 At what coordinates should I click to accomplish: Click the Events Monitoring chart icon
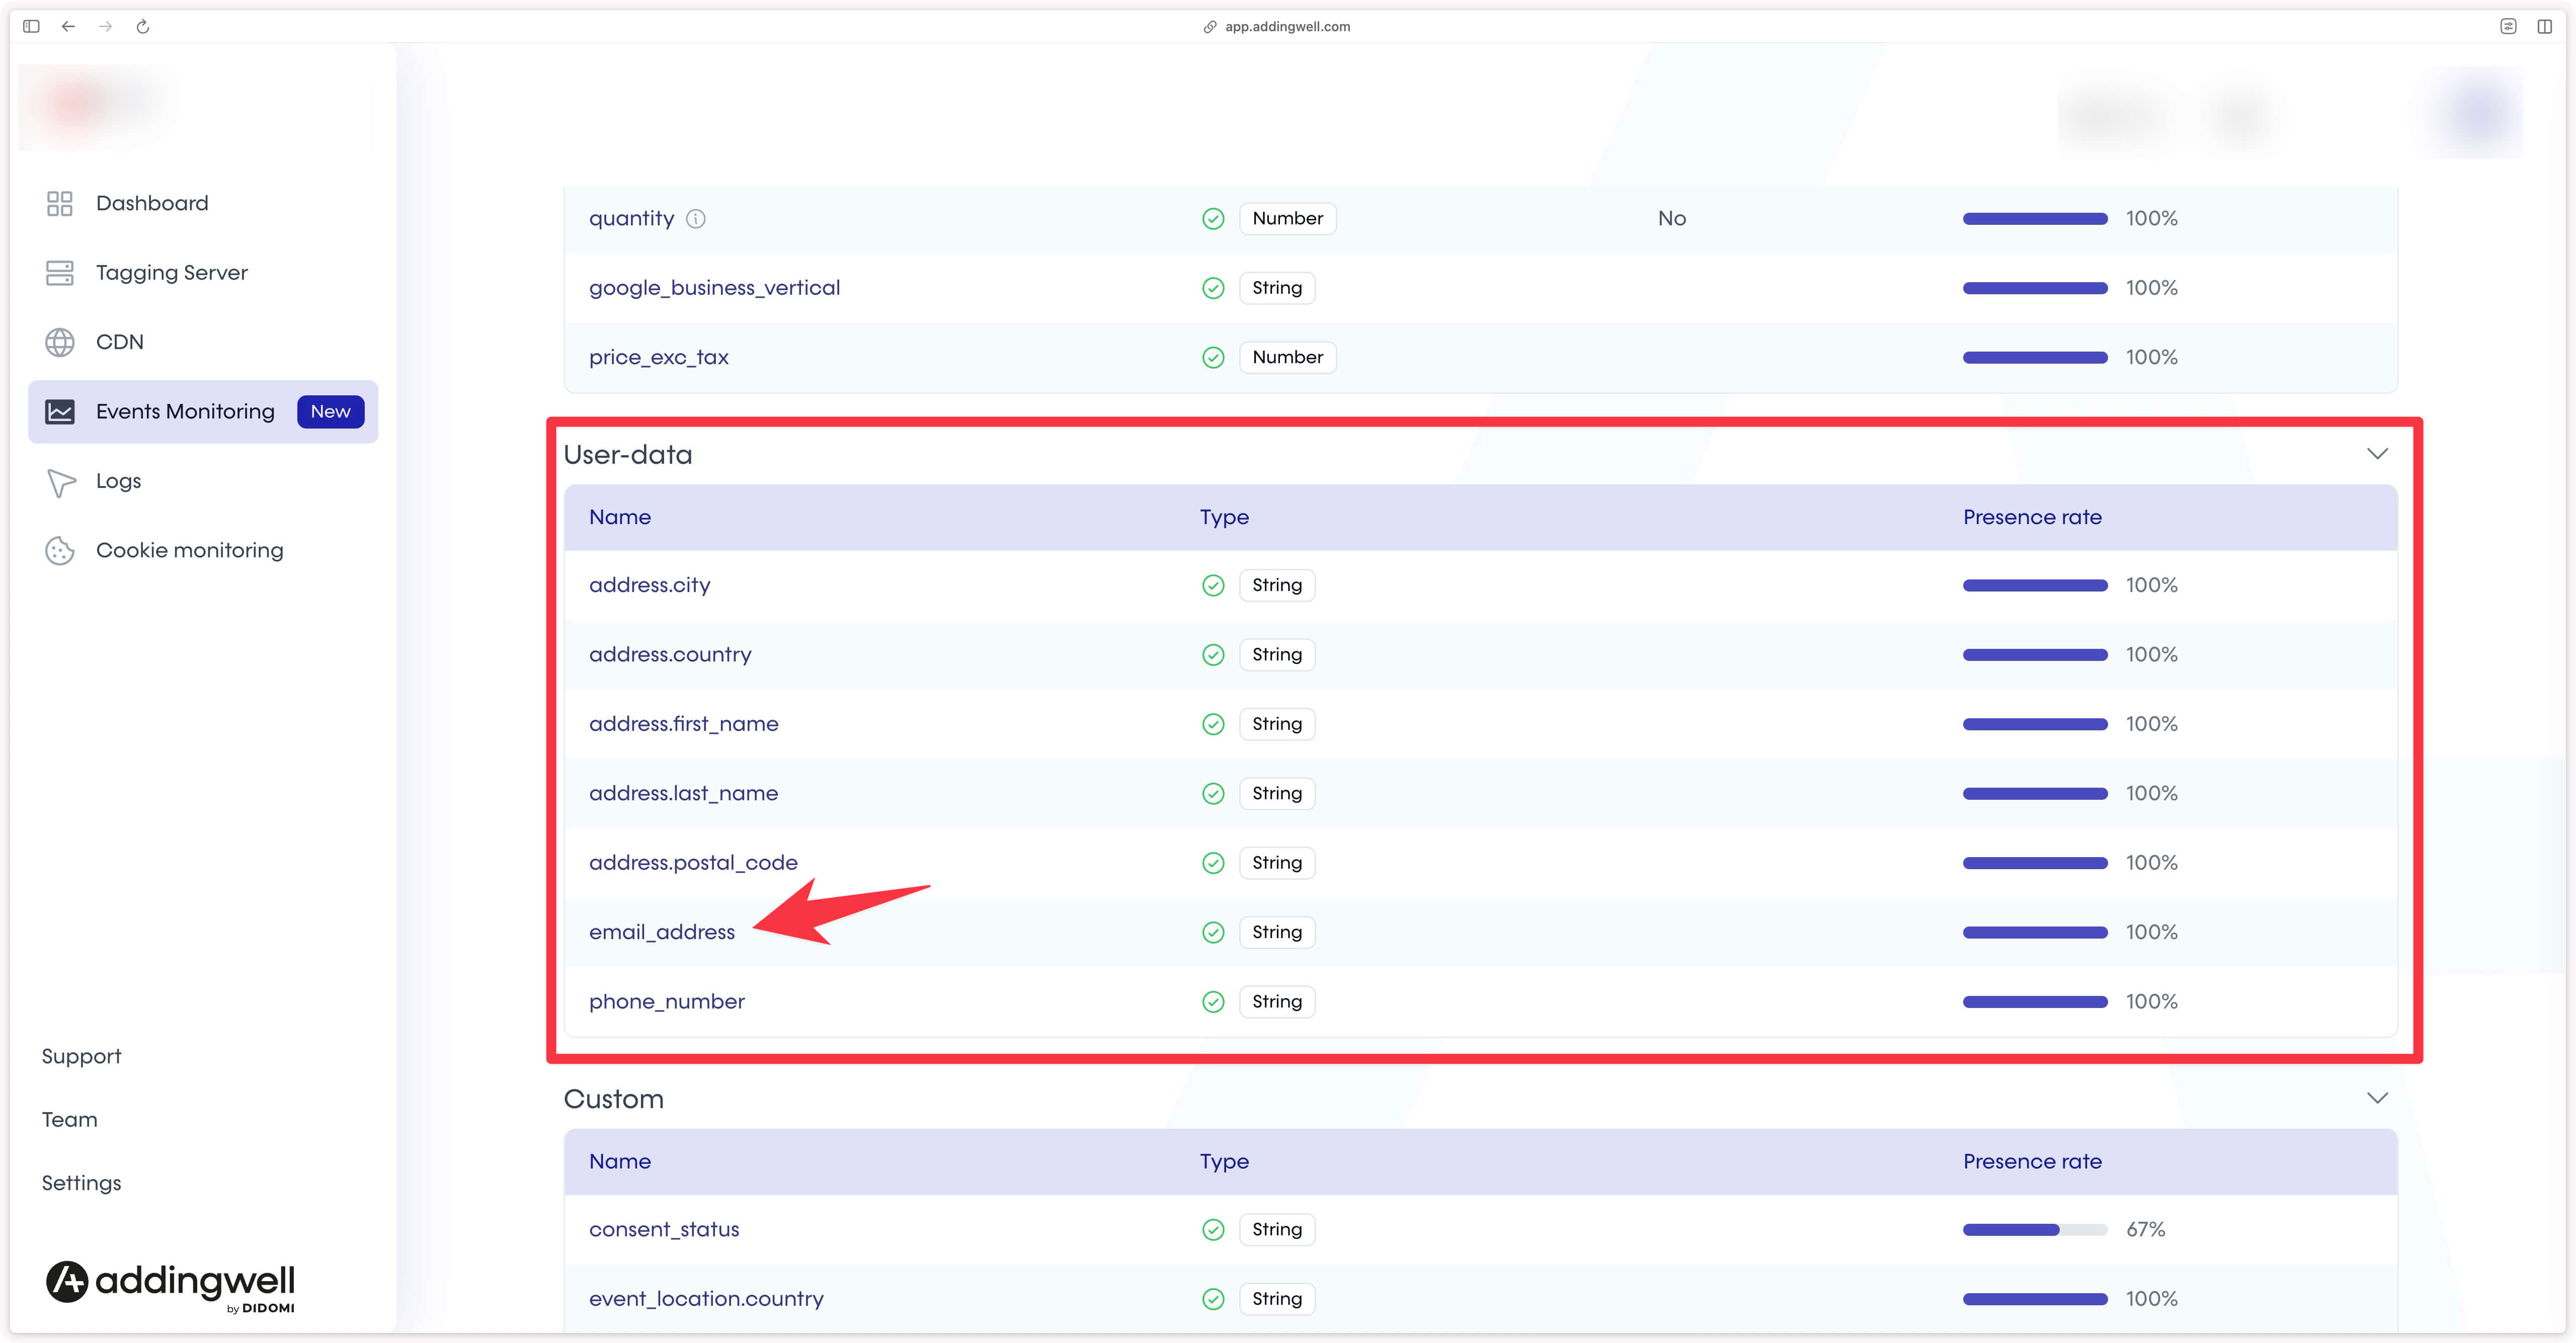click(x=59, y=411)
